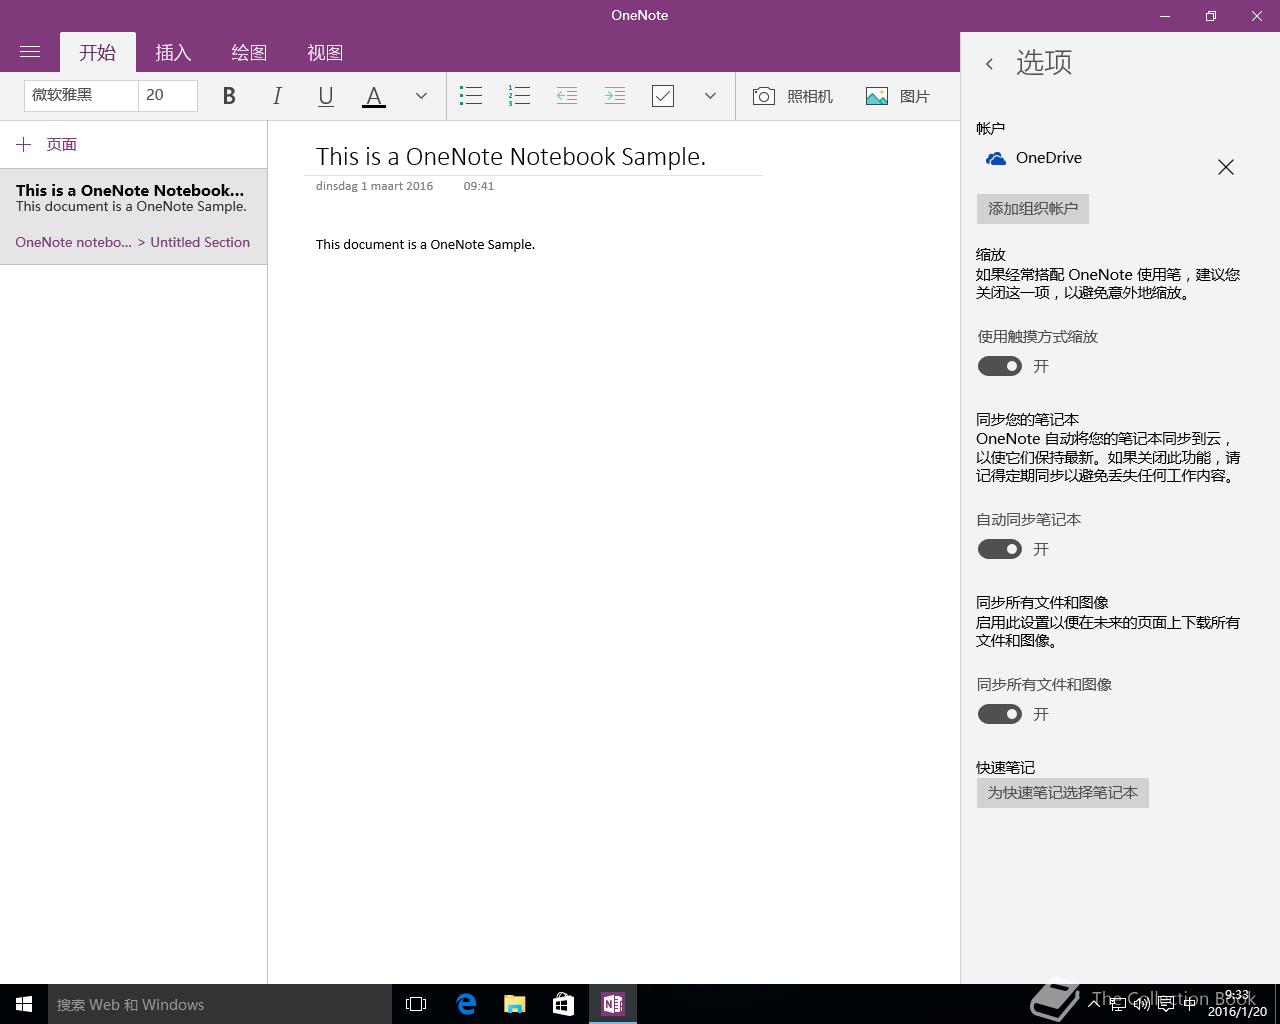Screen dimensions: 1280x1024
Task: Apply underline formatting
Action: tap(325, 96)
